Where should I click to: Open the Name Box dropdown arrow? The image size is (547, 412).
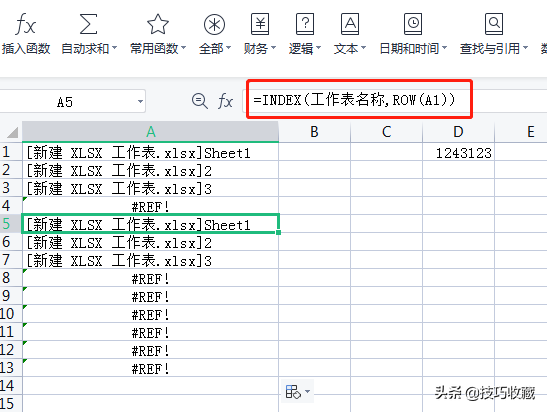point(140,102)
